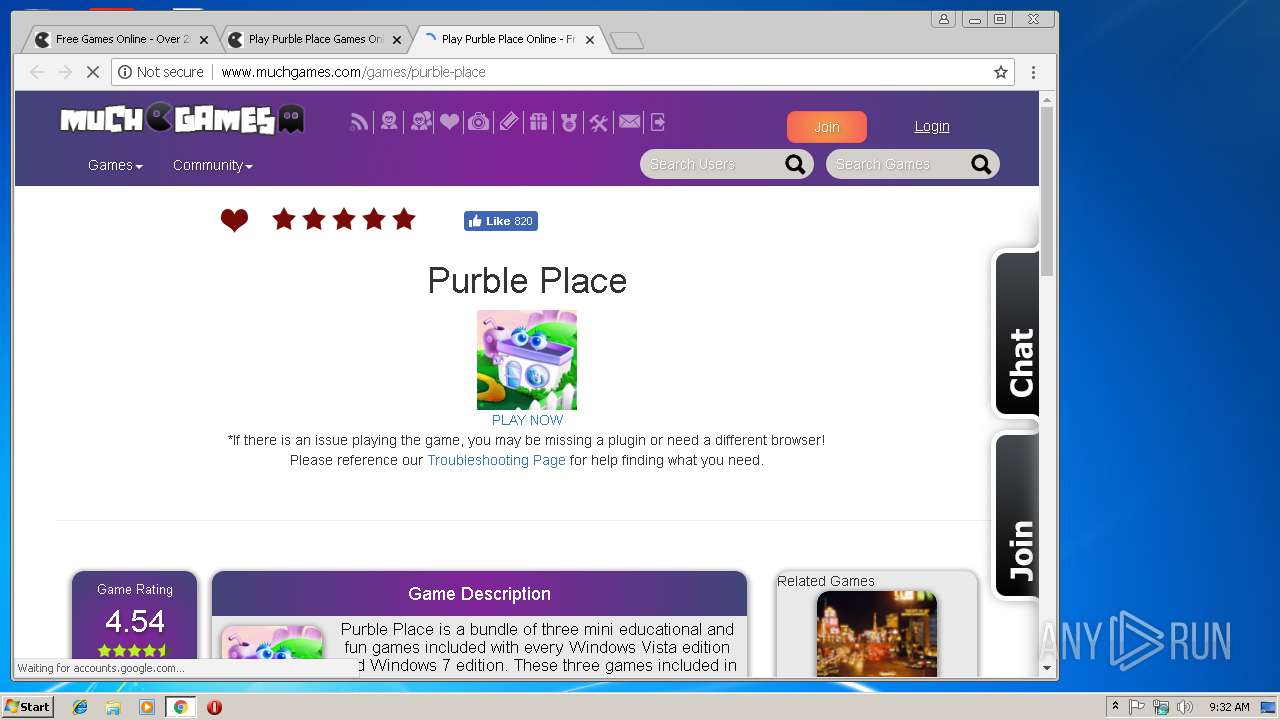Rate the game three stars
Image resolution: width=1280 pixels, height=720 pixels.
344,219
